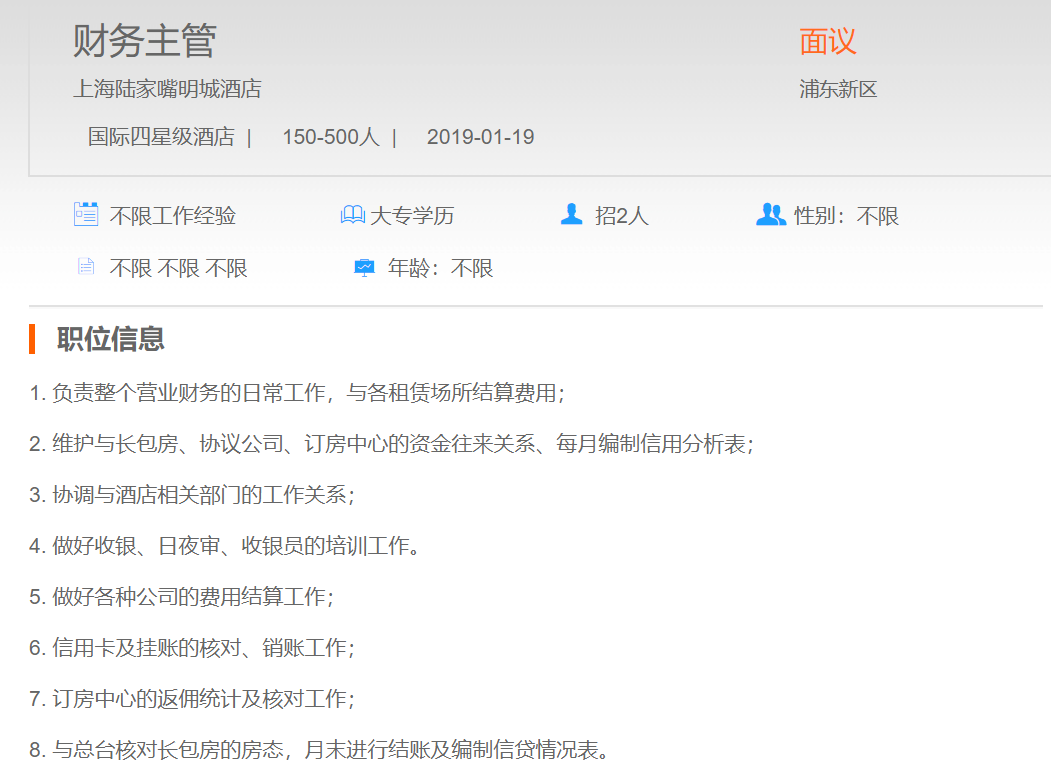Click the 150-500人 company size text
This screenshot has width=1051, height=777.
330,137
